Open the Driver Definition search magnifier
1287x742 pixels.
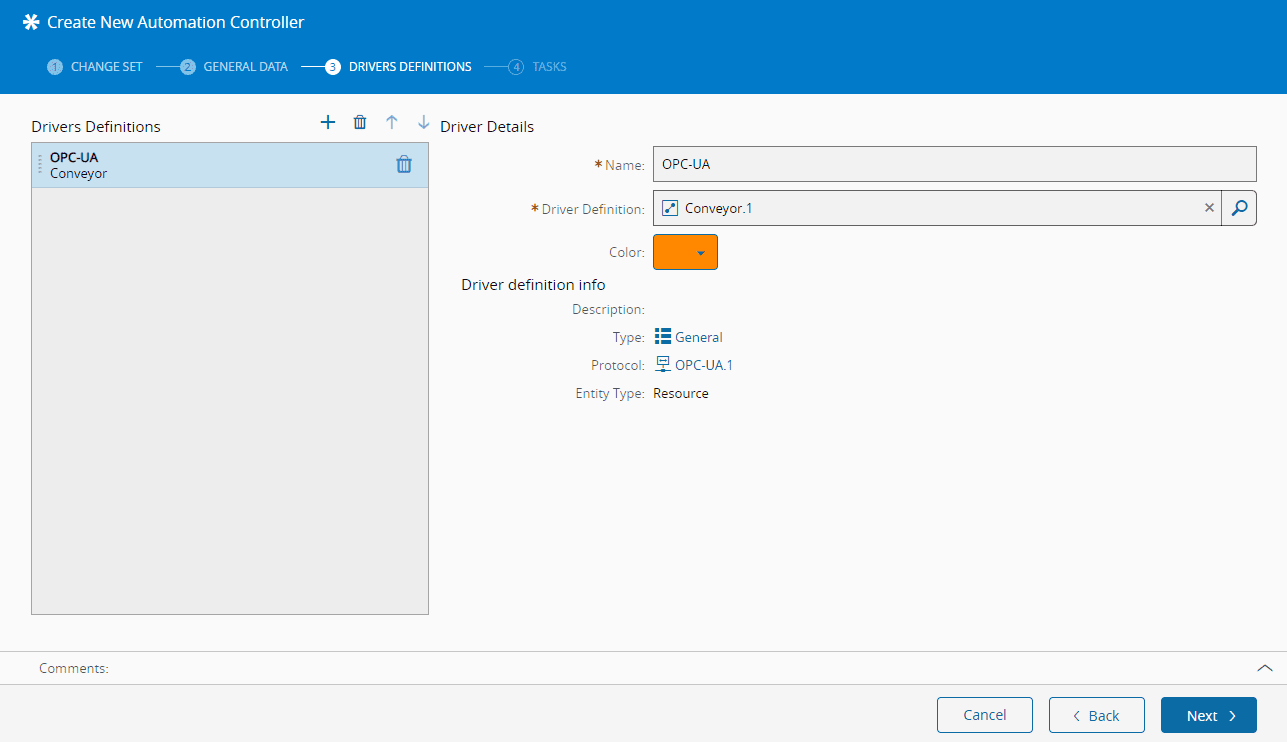[x=1239, y=208]
